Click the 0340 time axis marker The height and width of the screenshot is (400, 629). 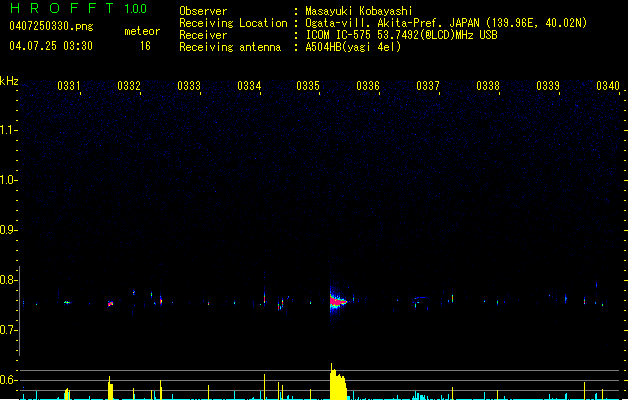click(608, 85)
